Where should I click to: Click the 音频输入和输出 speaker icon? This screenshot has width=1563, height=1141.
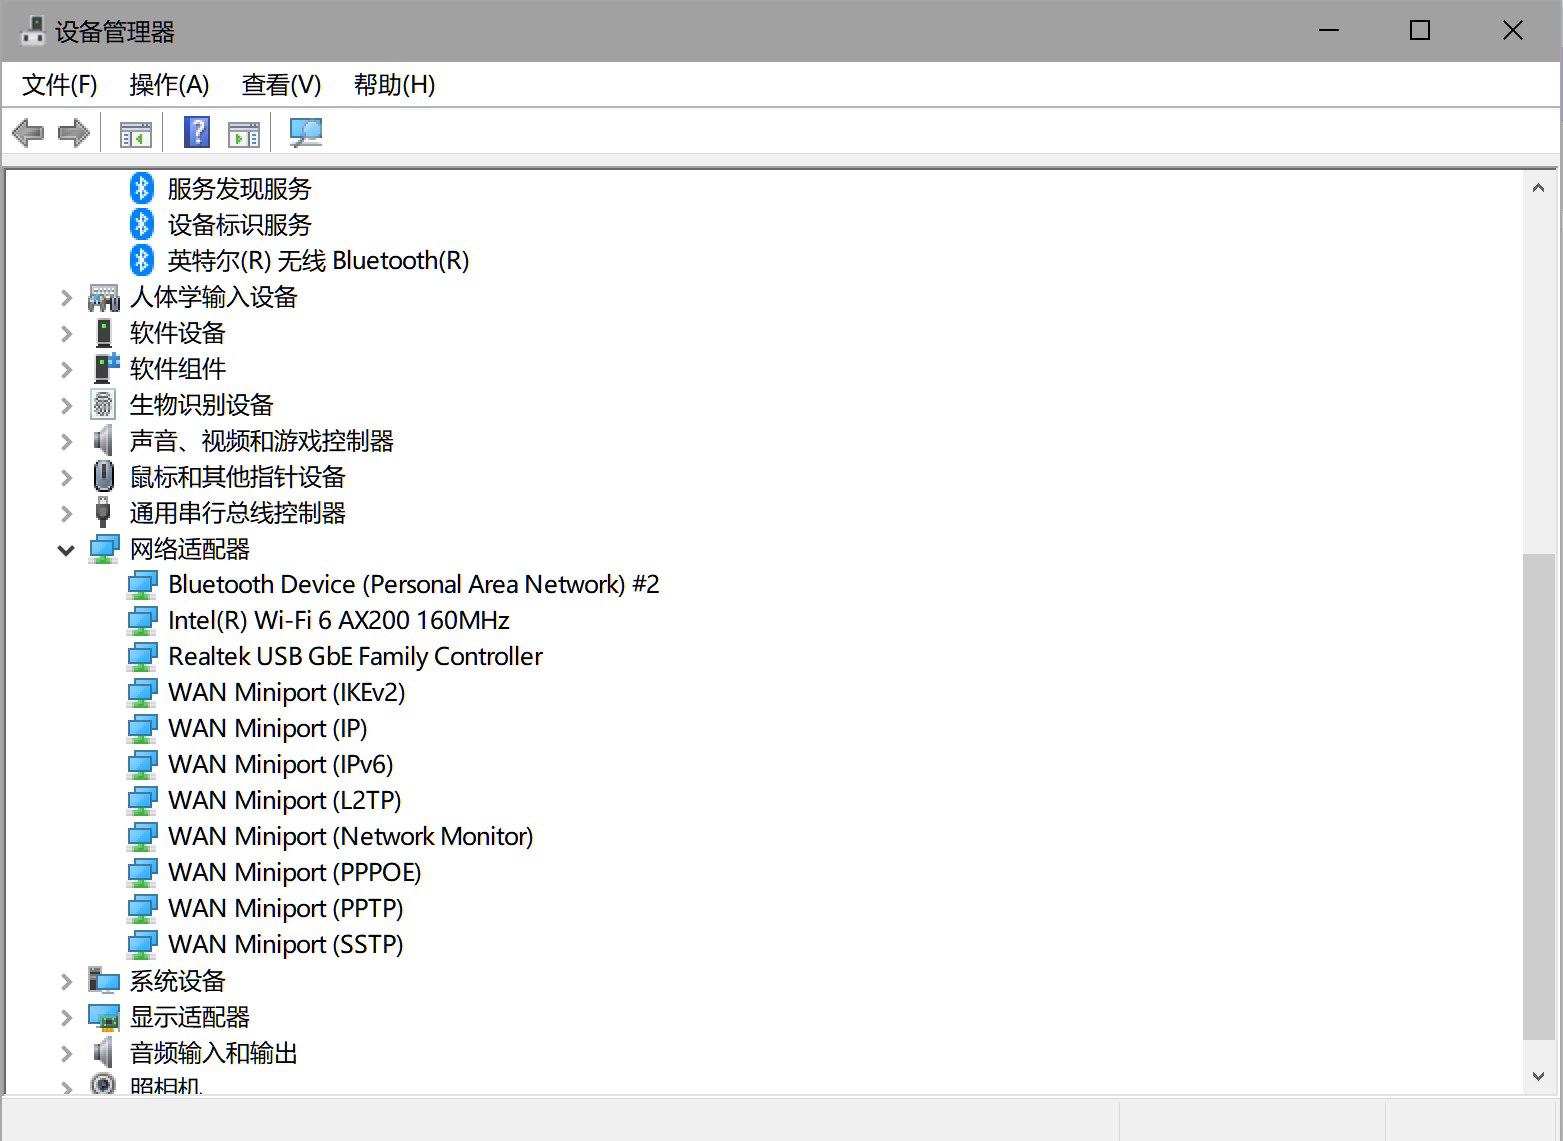103,1052
